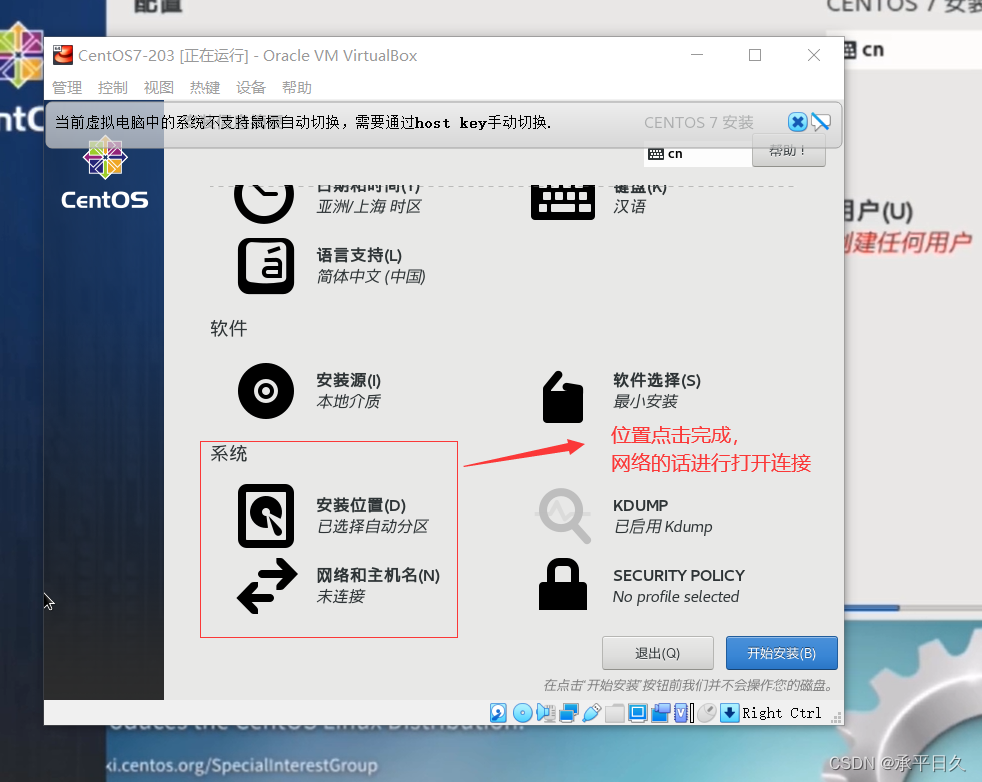Open 安装源(I) settings
This screenshot has height=782, width=982.
tap(348, 380)
